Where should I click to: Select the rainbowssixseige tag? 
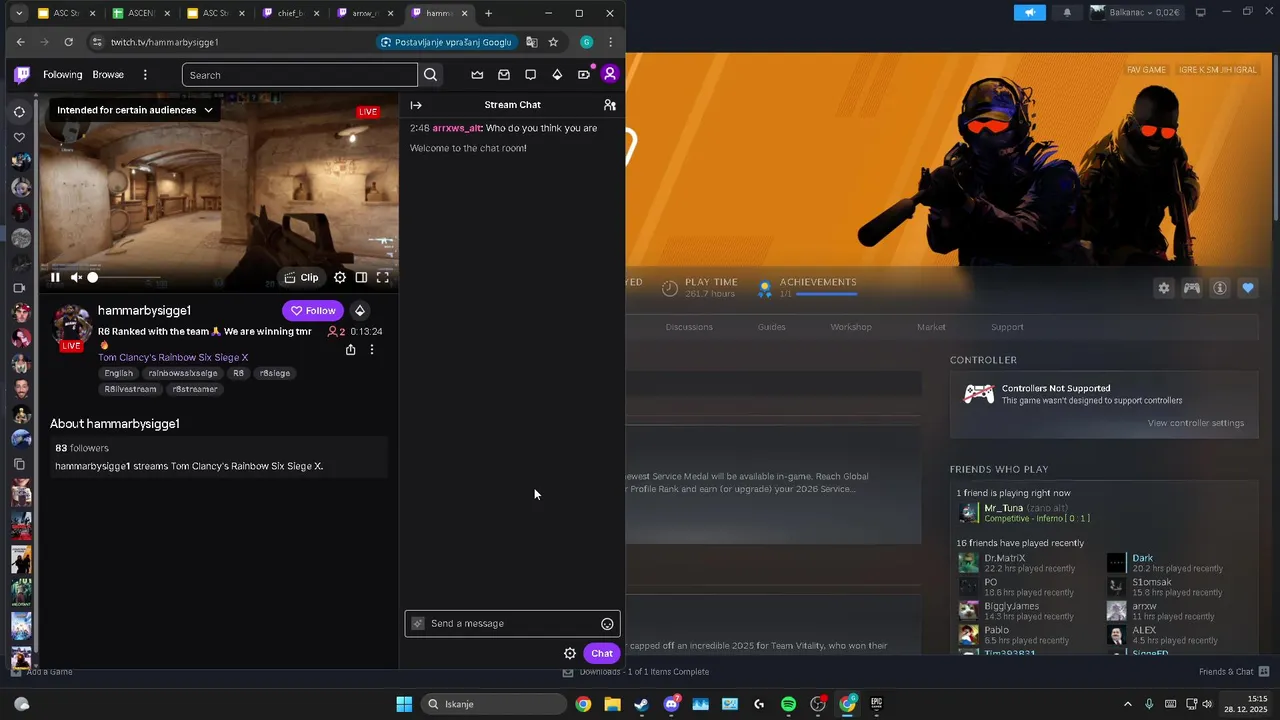coord(183,373)
